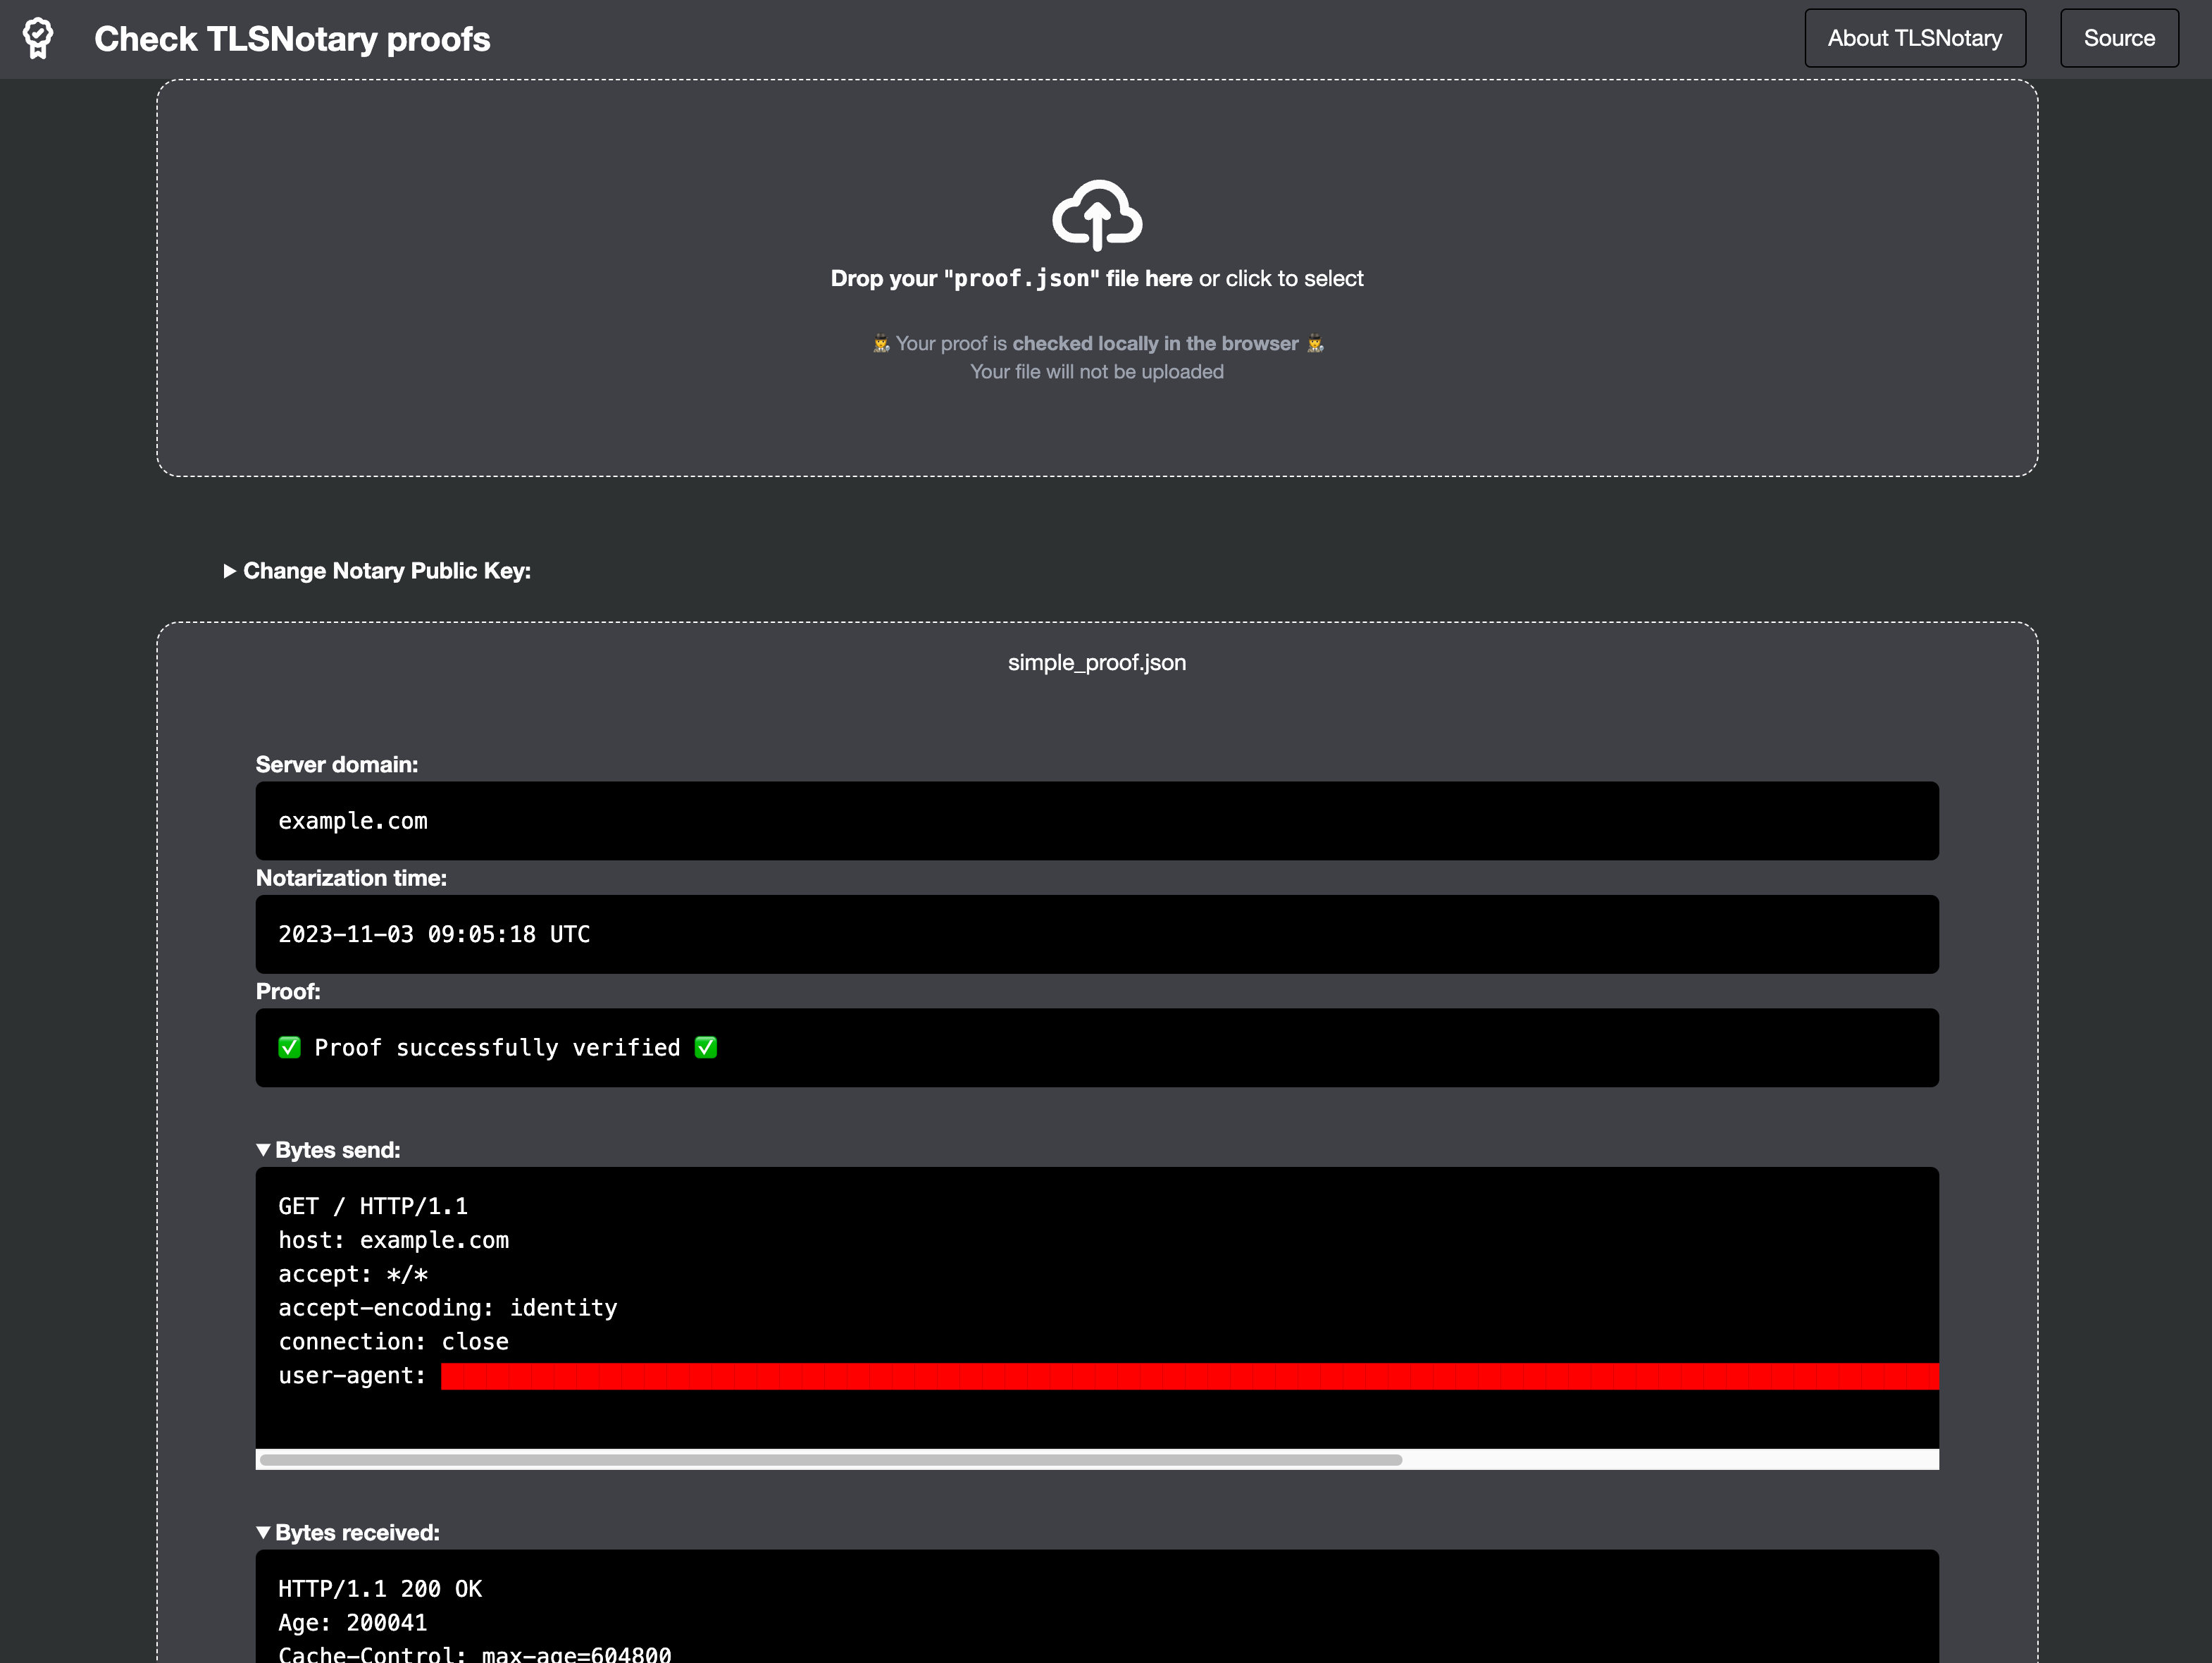
Task: Click the 'Proof successfully verified' text
Action: [497, 1048]
